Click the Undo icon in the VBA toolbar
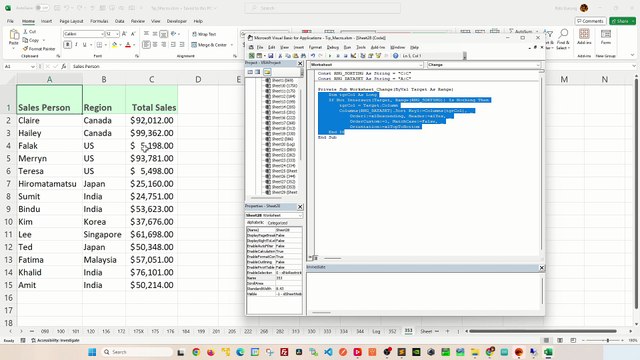The width and height of the screenshot is (640, 360). coord(313,56)
